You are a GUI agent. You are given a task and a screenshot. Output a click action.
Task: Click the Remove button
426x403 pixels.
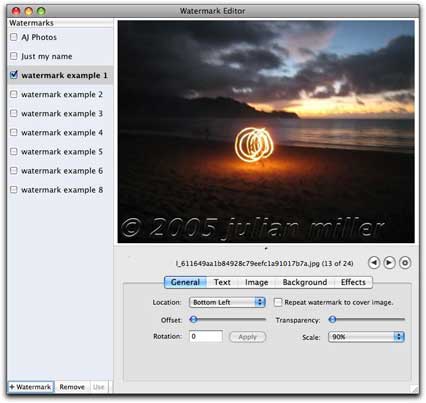[x=72, y=387]
